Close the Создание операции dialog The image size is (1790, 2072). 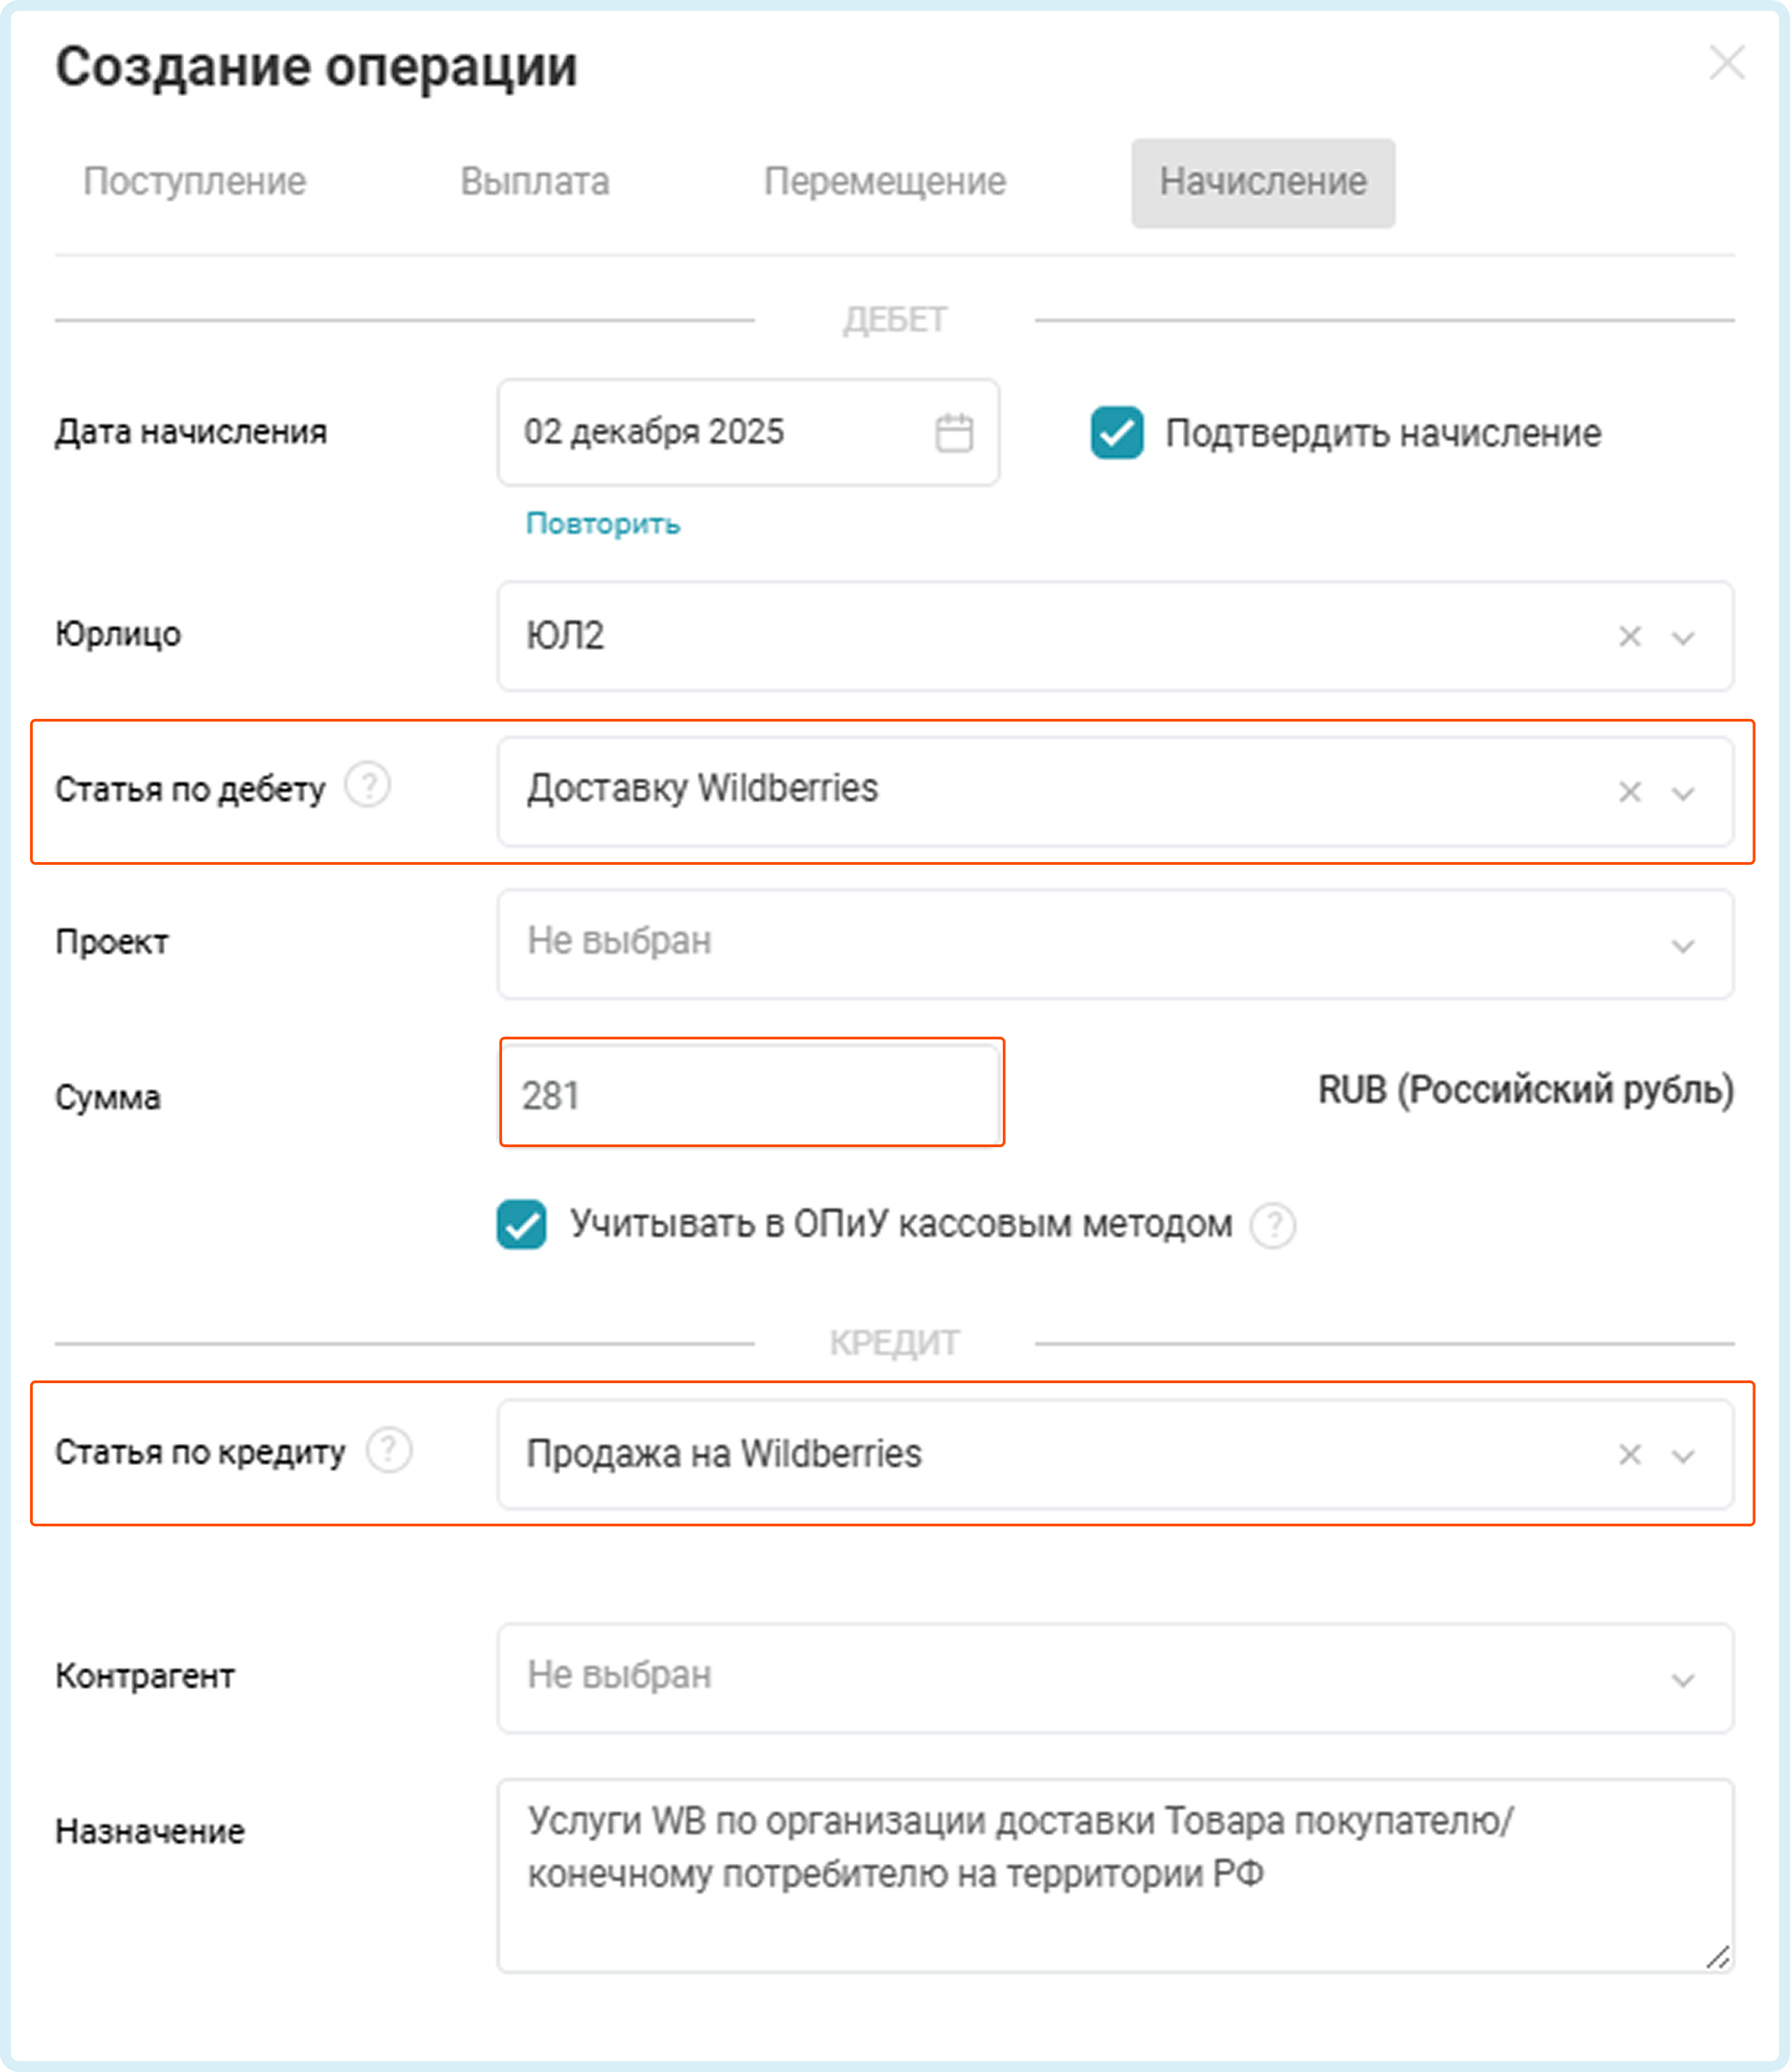(1726, 63)
